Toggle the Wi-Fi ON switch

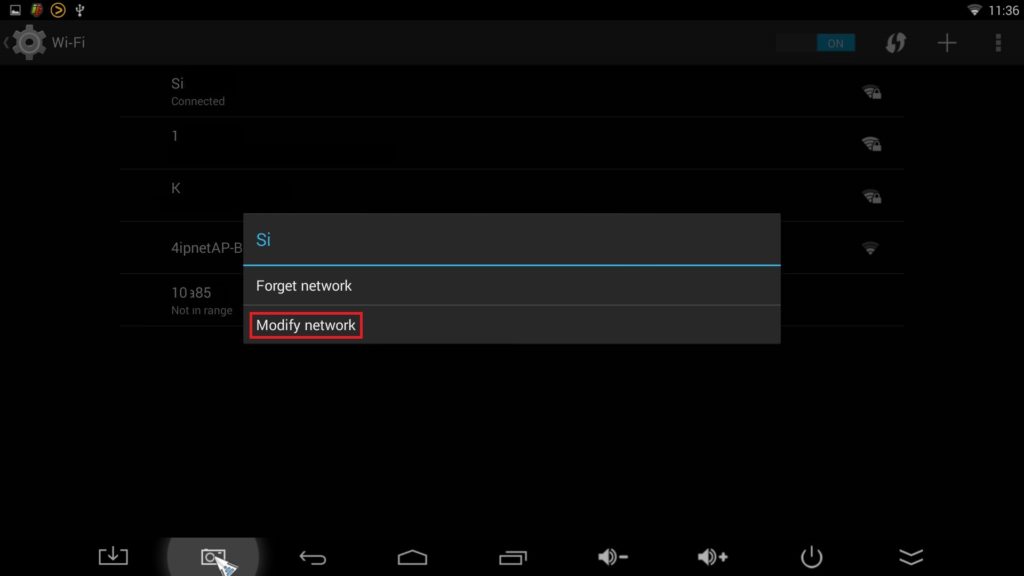point(816,43)
